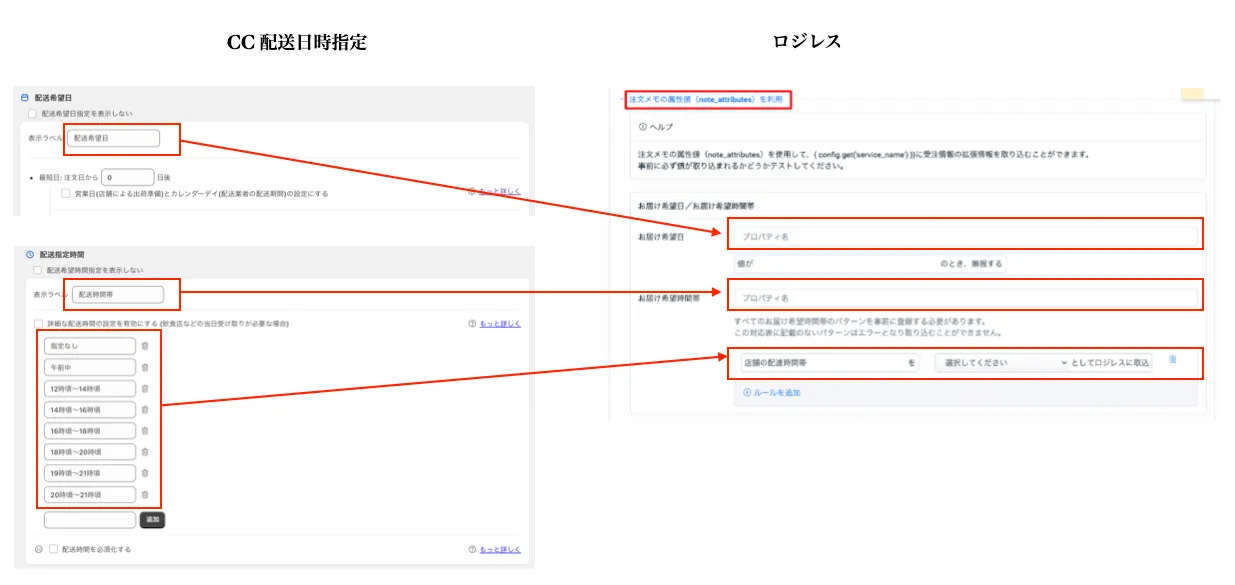Click trash icon beside 20時頃〜21時頃
This screenshot has width=1235, height=585.
145,494
